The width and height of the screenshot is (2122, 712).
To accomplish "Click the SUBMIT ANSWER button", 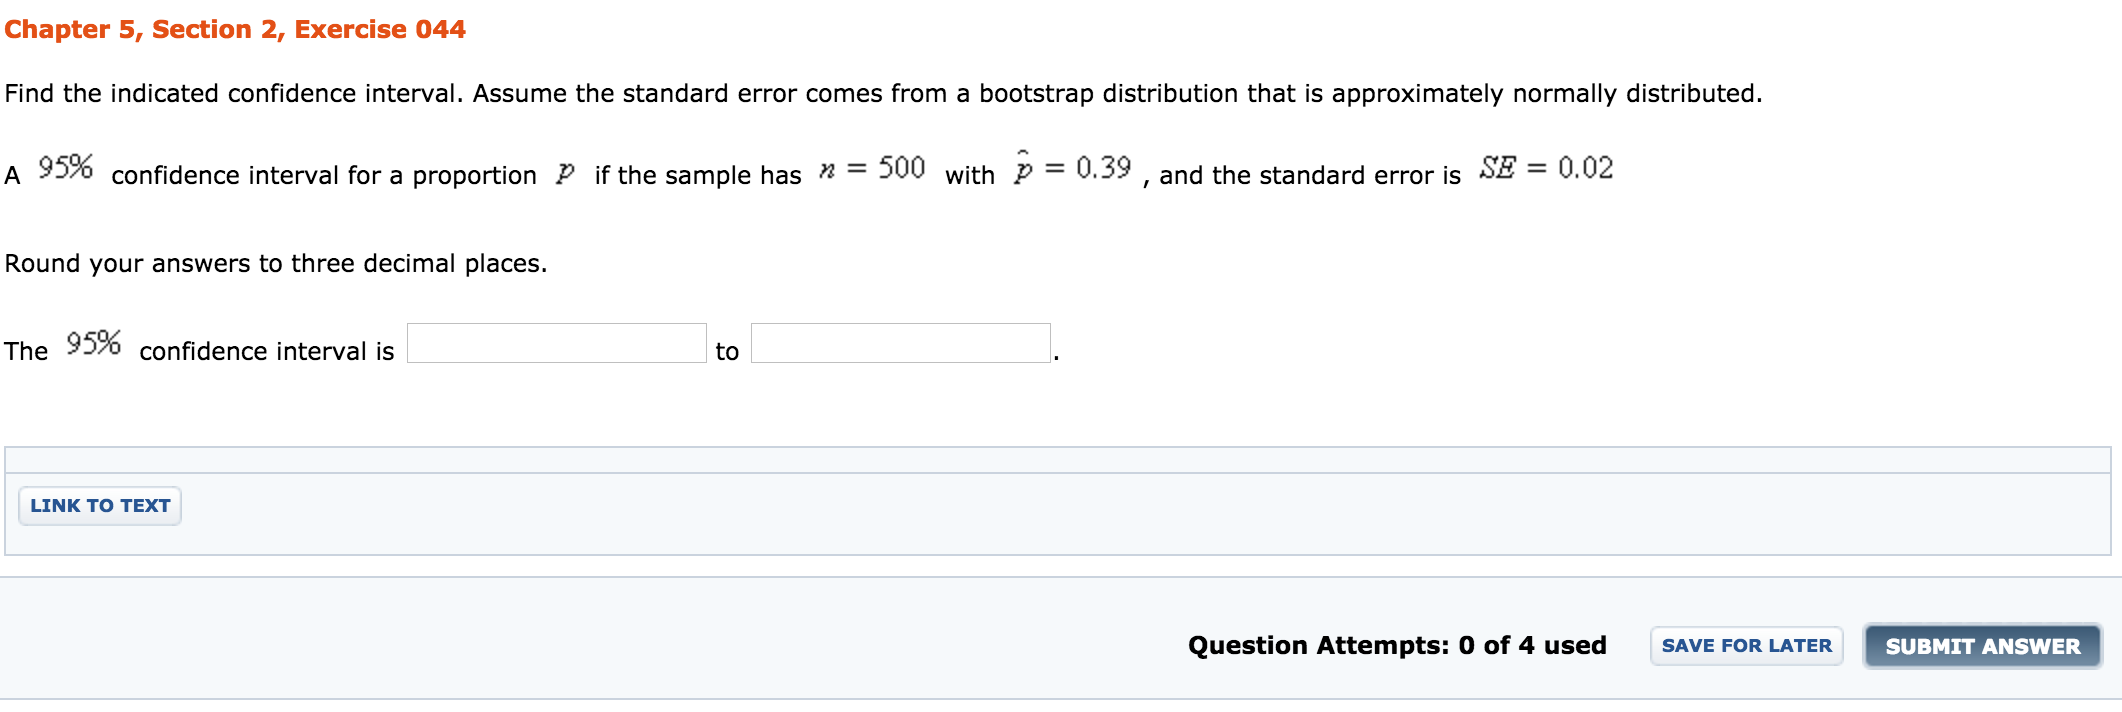I will click(1982, 645).
